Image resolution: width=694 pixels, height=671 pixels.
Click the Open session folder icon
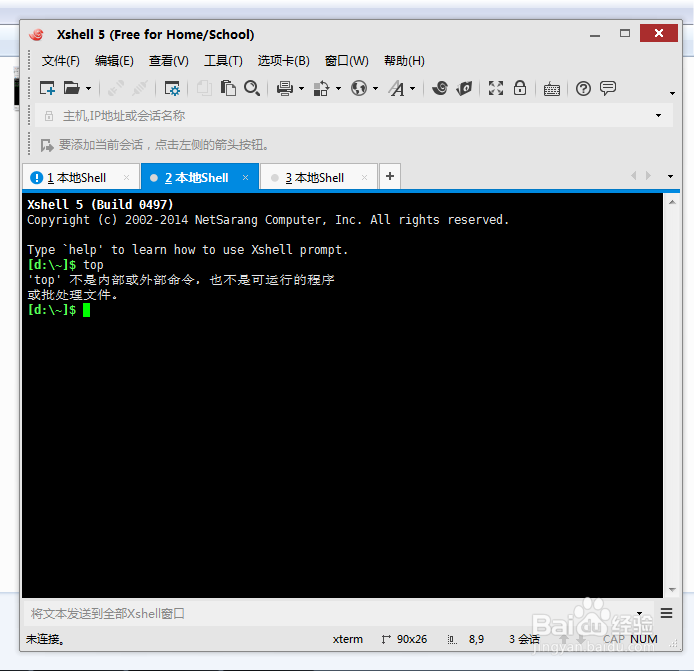71,88
